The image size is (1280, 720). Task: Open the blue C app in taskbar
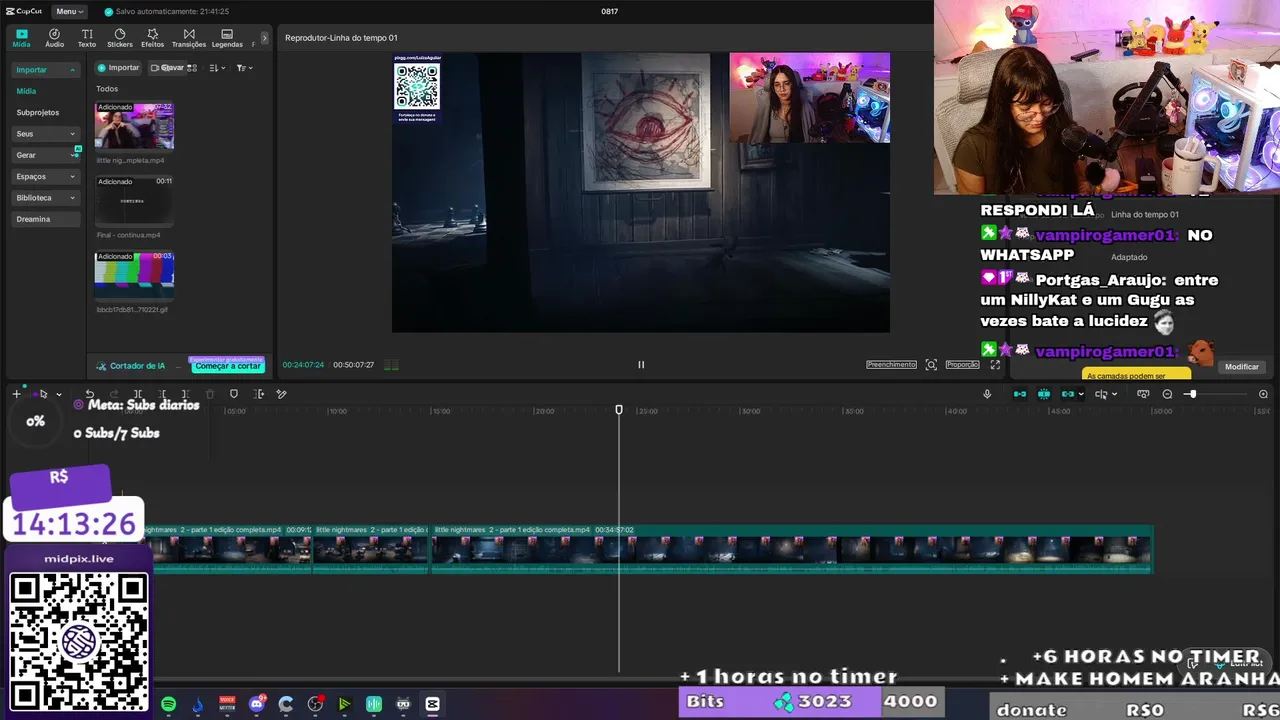pos(286,704)
